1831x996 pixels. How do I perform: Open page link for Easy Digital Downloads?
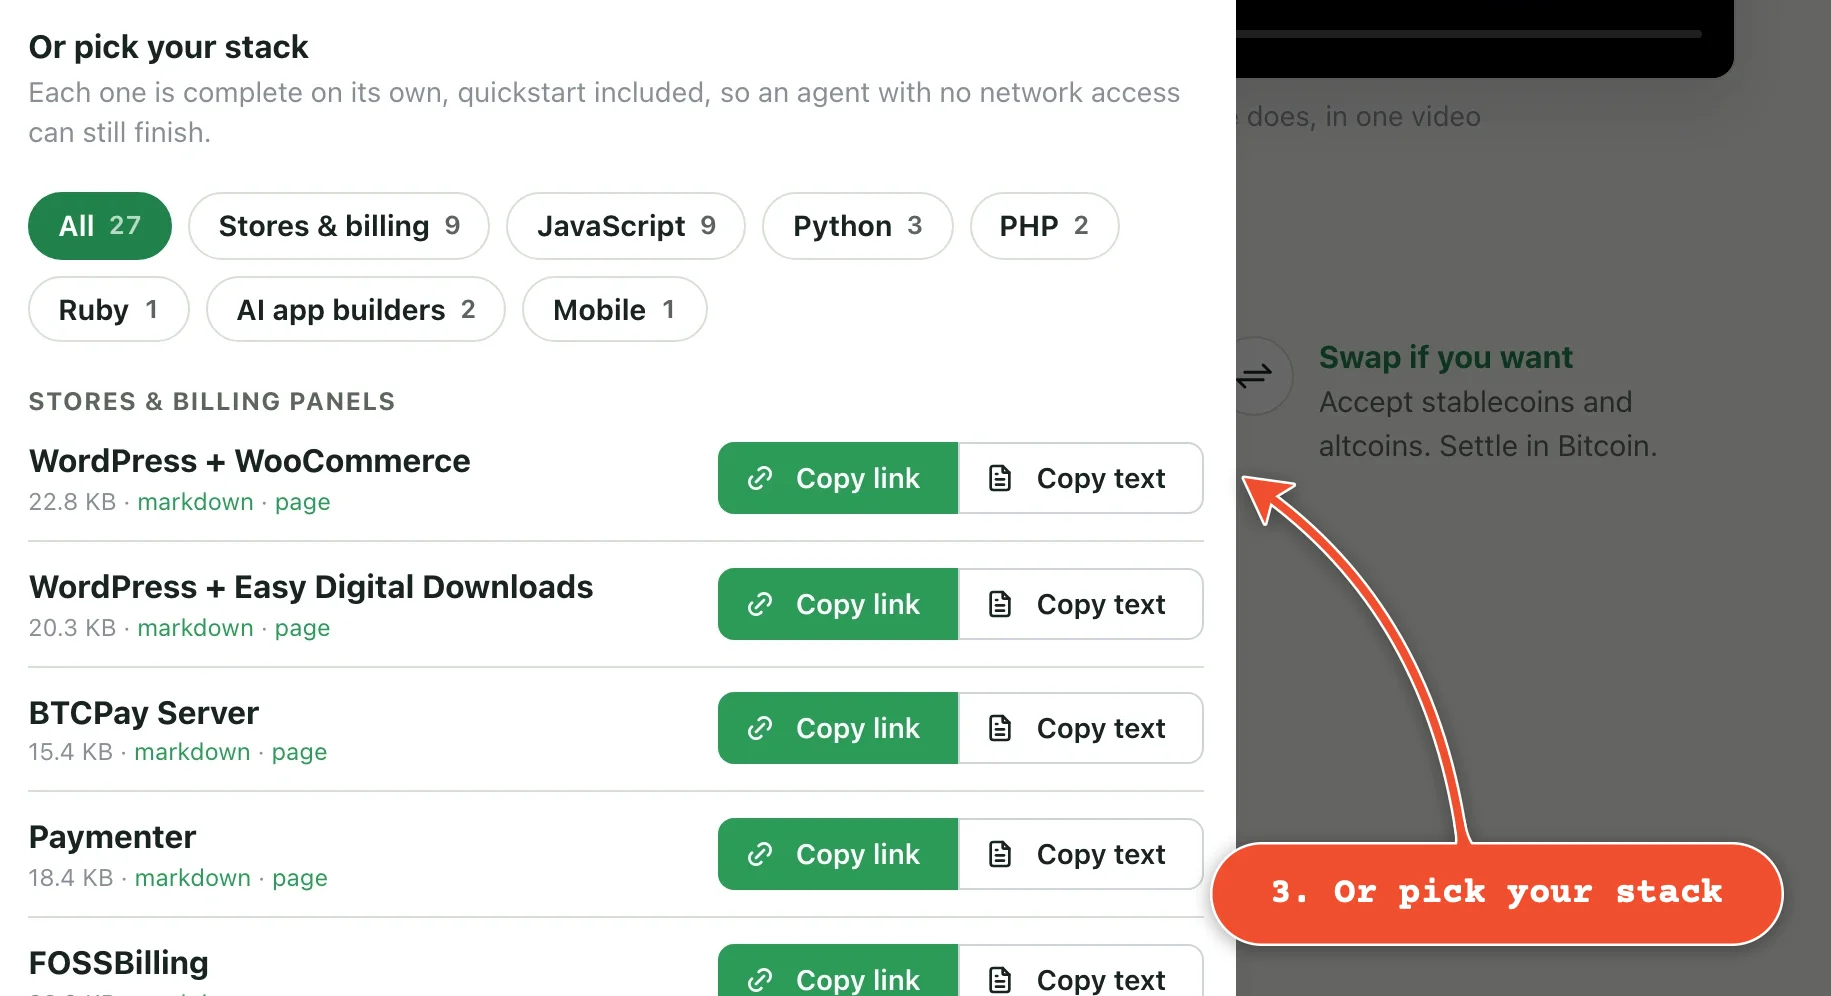[303, 628]
